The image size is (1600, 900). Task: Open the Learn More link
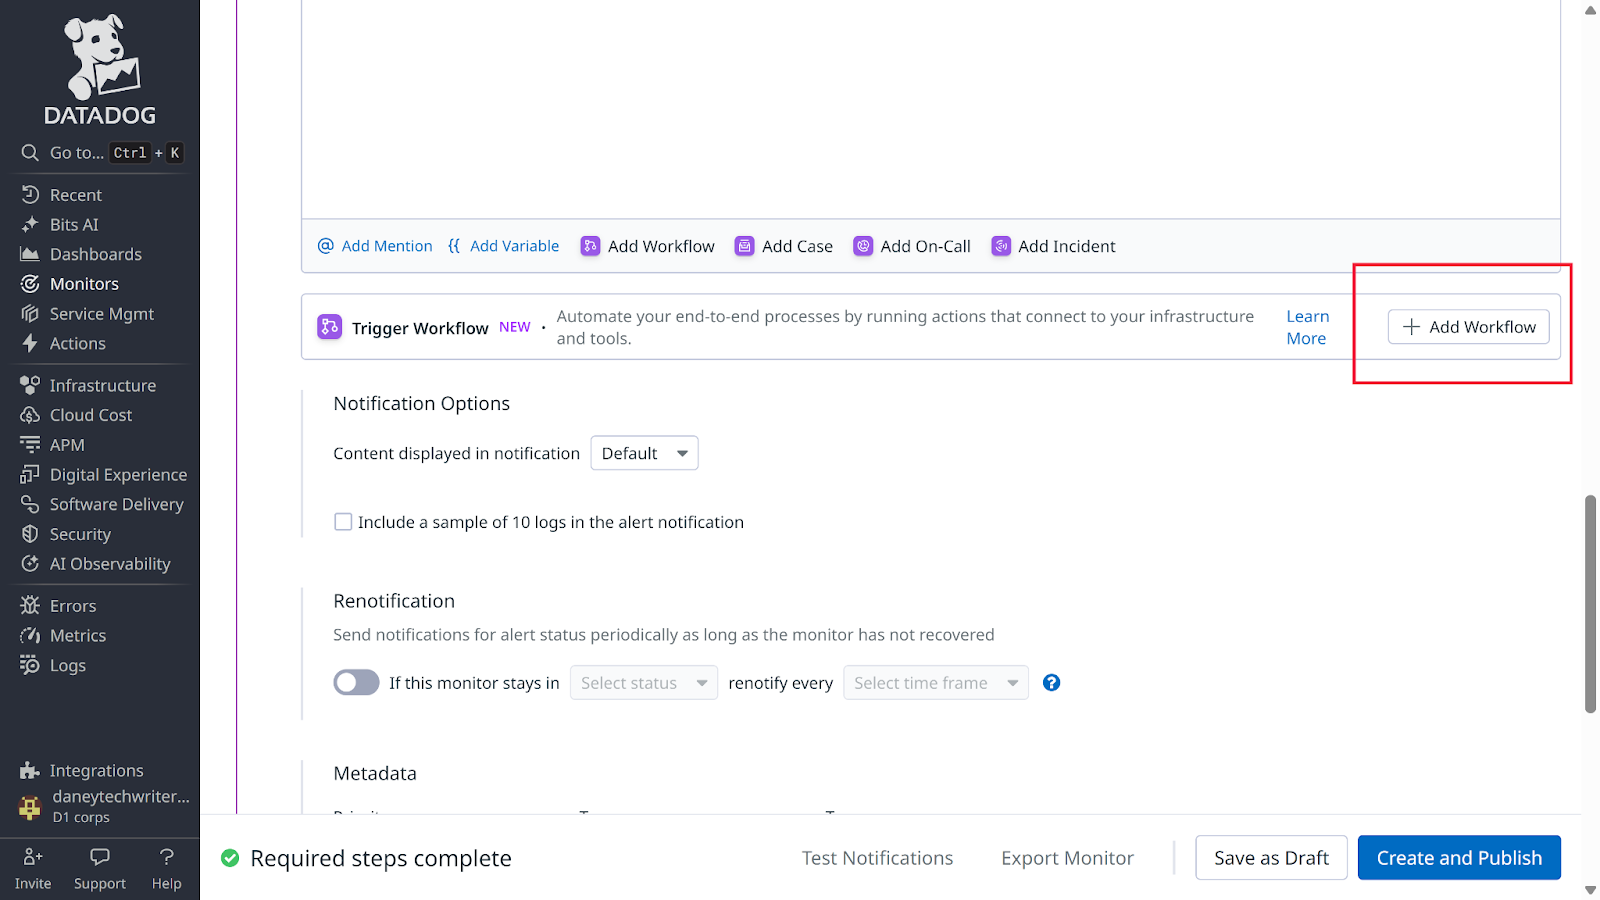click(x=1308, y=327)
